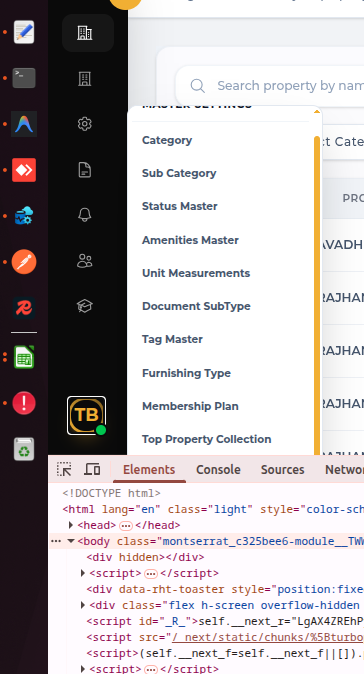This screenshot has height=674, width=364.
Task: Expand the flex h-screen div node
Action: [x=83, y=605]
